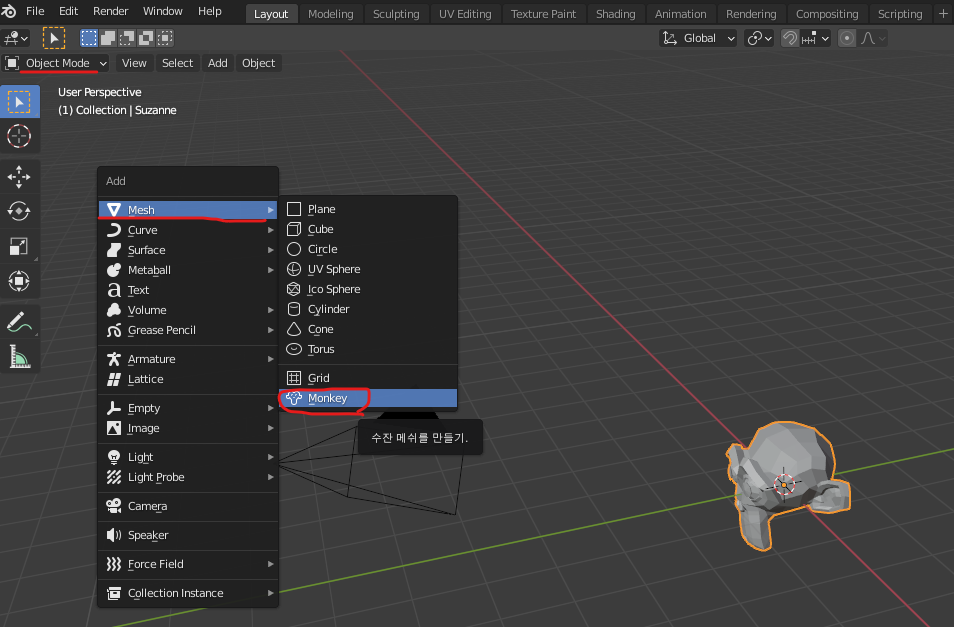Image resolution: width=954 pixels, height=627 pixels.
Task: Activate the Move tool
Action: click(x=19, y=177)
